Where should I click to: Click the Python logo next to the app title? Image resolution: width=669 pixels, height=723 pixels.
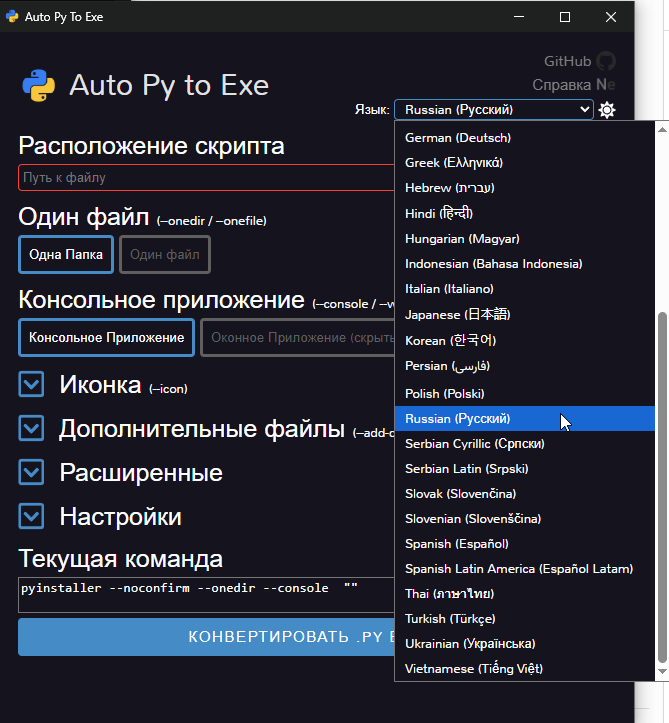39,85
